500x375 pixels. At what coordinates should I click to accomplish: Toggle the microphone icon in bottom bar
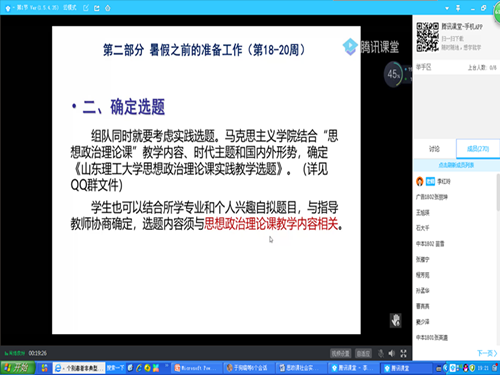(381, 353)
